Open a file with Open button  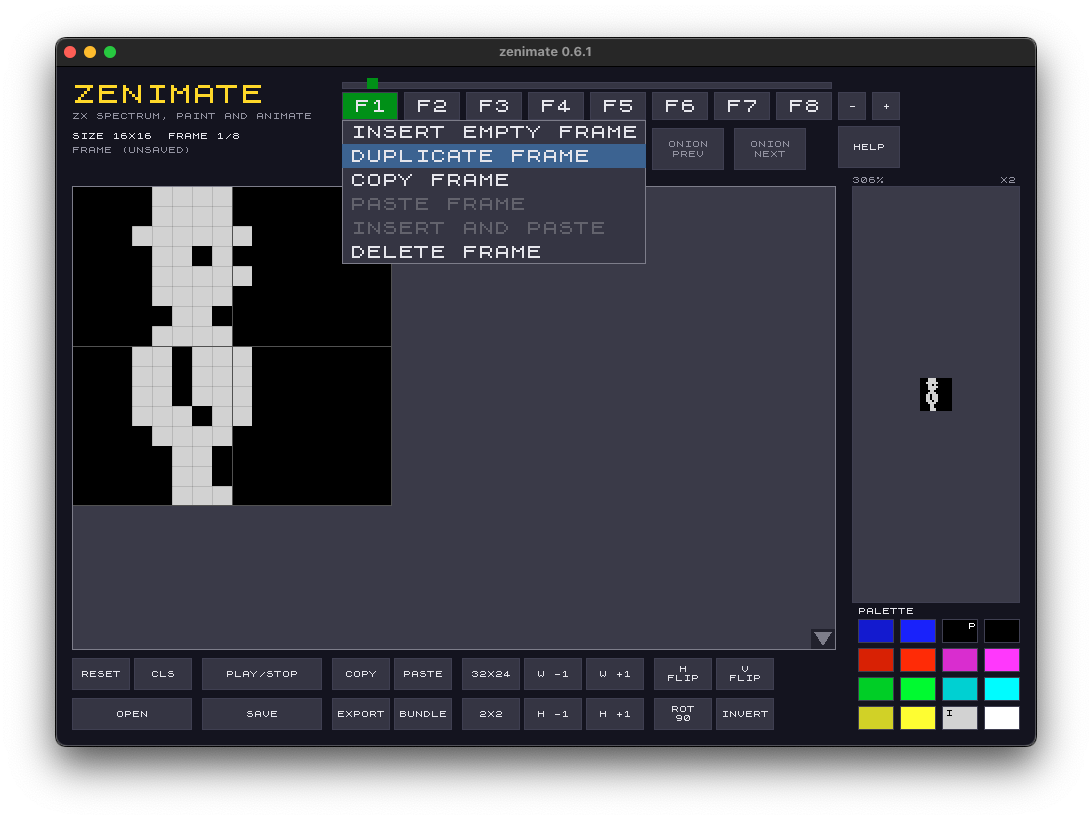(x=132, y=713)
